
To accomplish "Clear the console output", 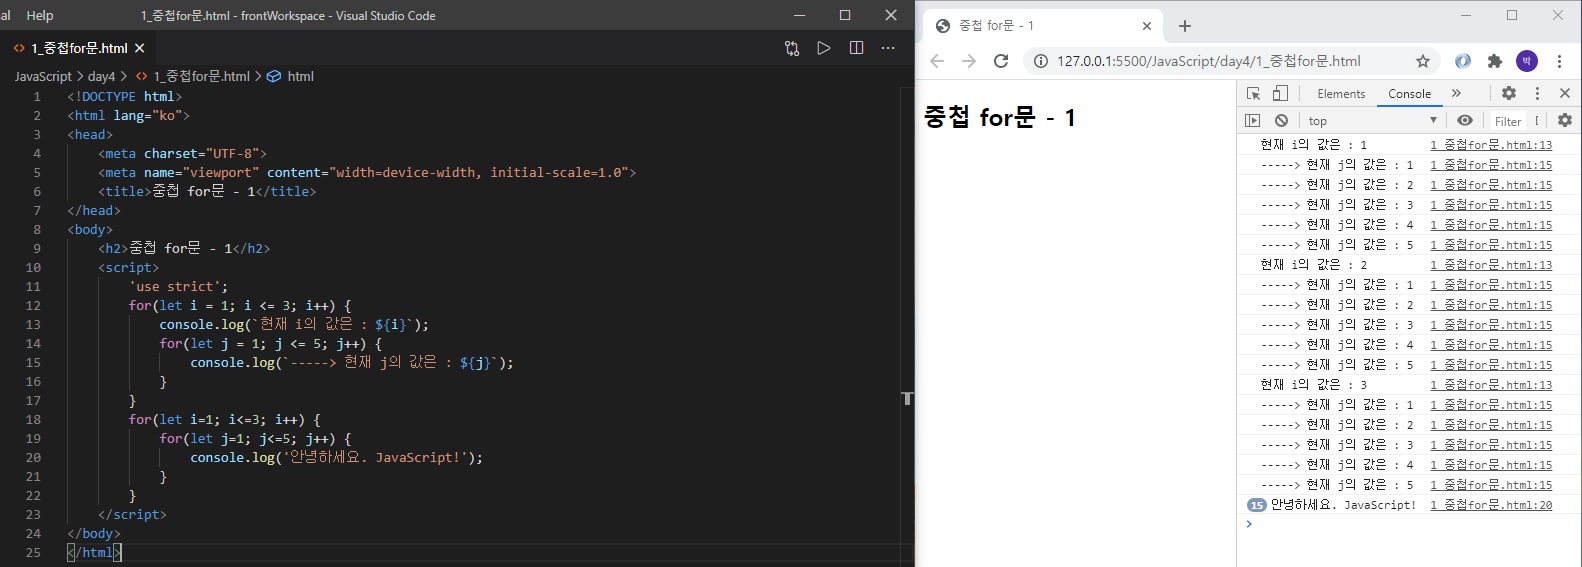I will tap(1281, 120).
